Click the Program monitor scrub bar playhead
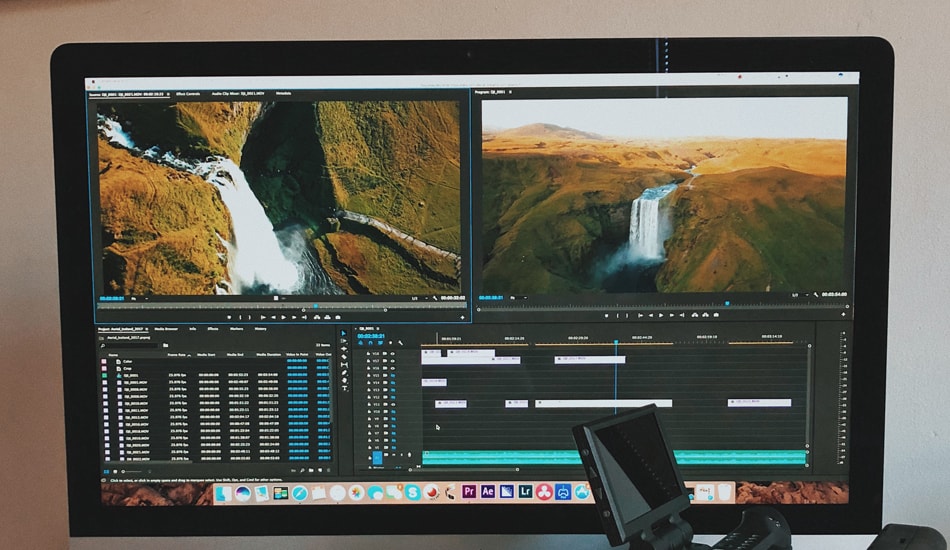The width and height of the screenshot is (950, 550). [727, 303]
